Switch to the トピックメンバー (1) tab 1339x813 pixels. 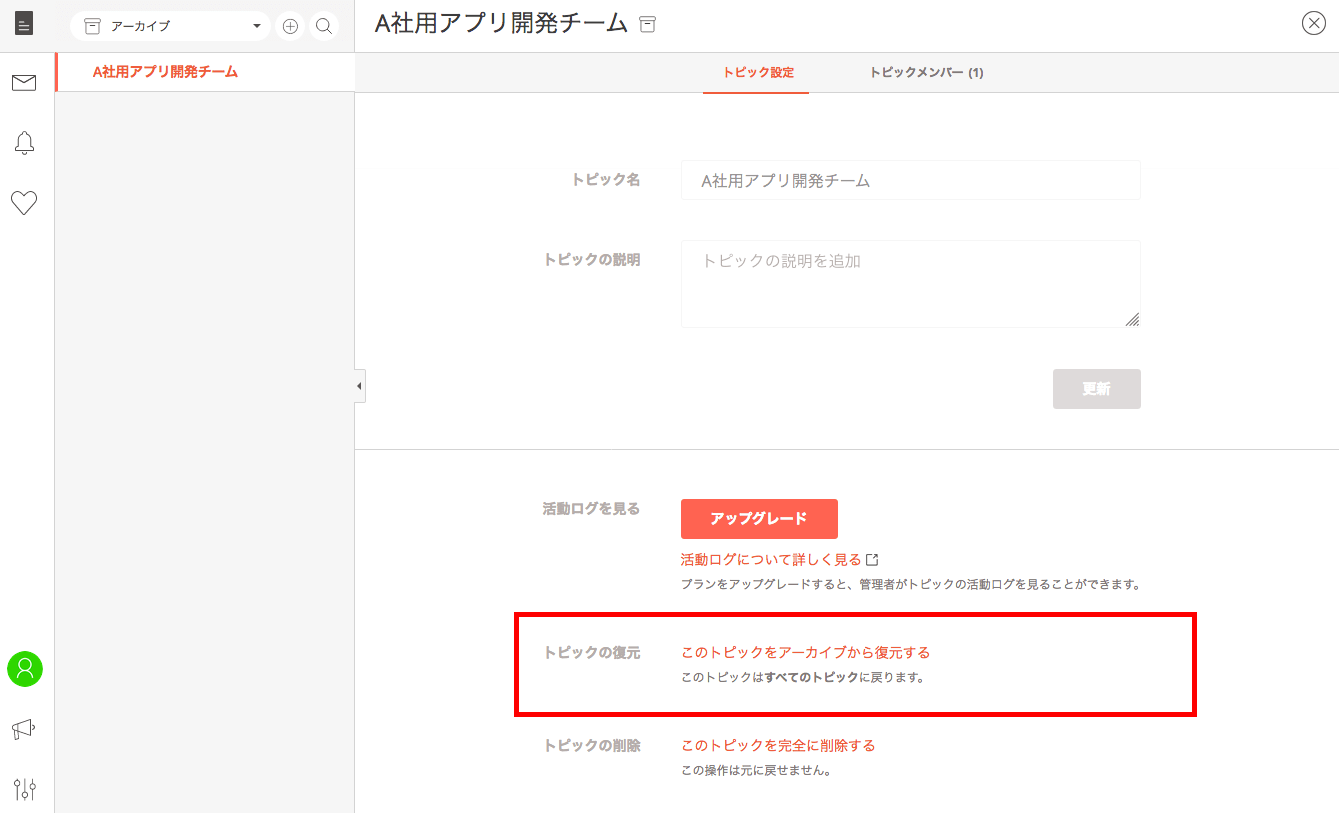(926, 73)
